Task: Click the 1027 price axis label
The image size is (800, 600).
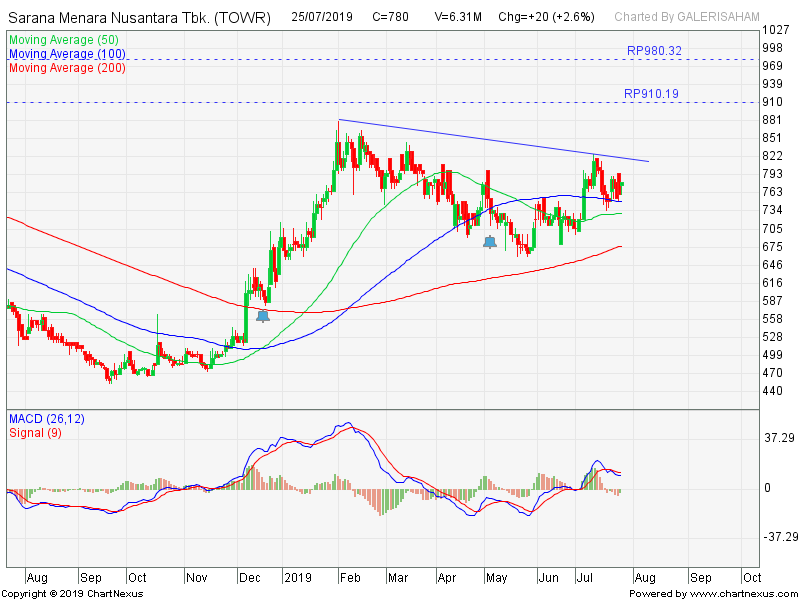Action: (x=776, y=30)
